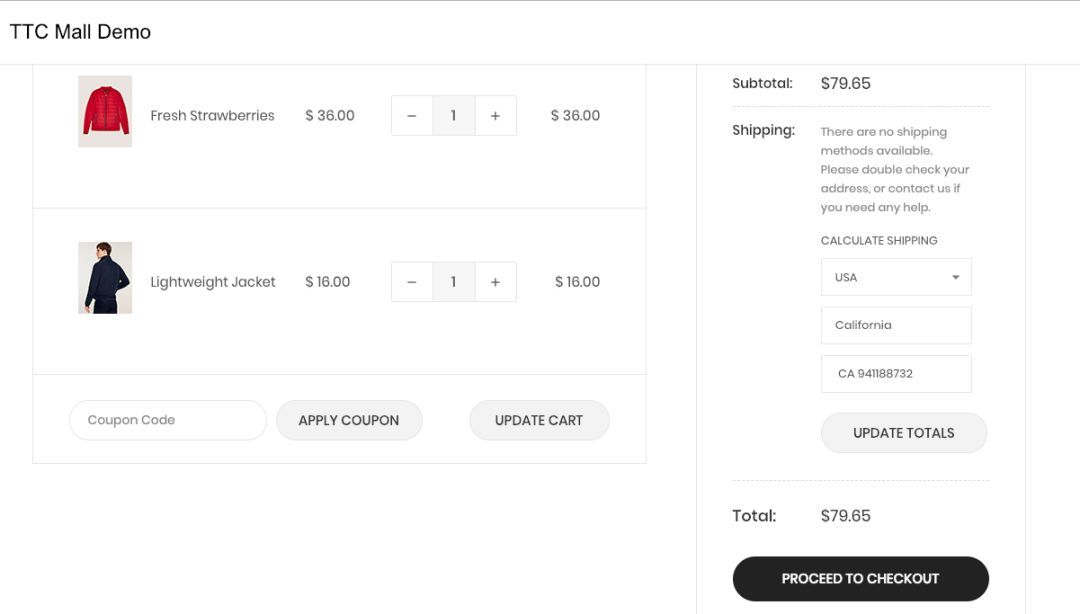Select the Fresh Strawberries product name
The width and height of the screenshot is (1080, 614).
tap(212, 116)
